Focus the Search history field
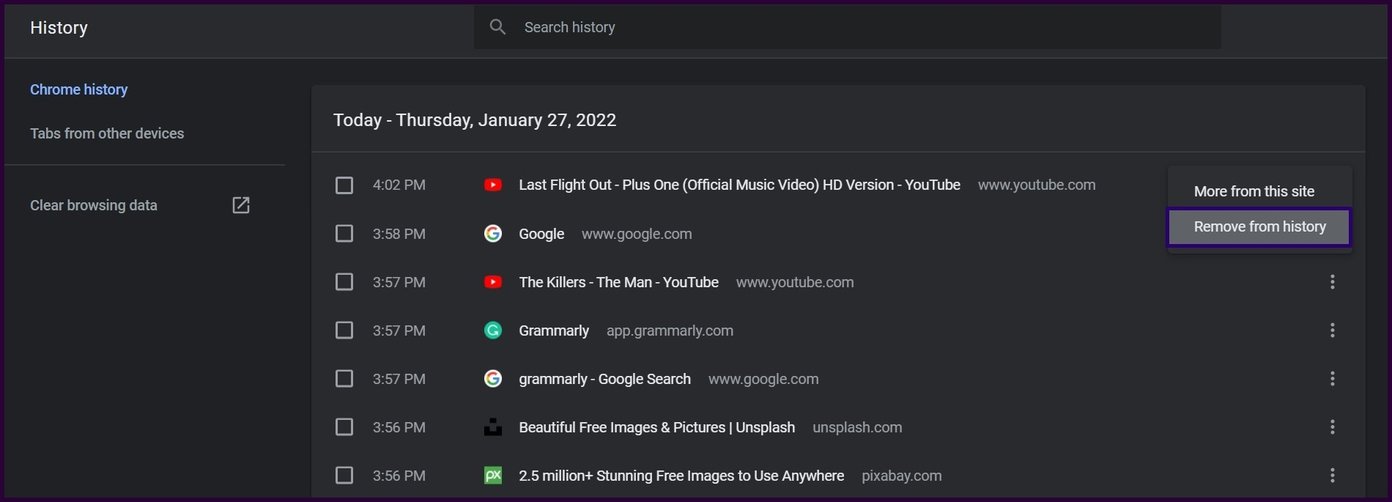 pos(847,27)
